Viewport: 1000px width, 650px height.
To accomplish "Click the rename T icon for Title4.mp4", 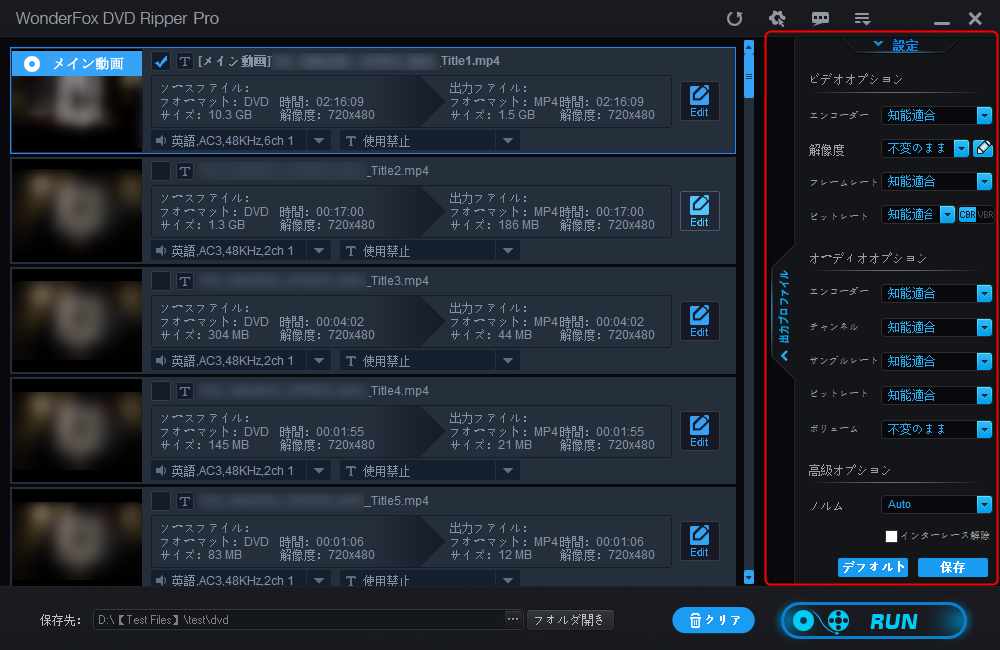I will 185,391.
